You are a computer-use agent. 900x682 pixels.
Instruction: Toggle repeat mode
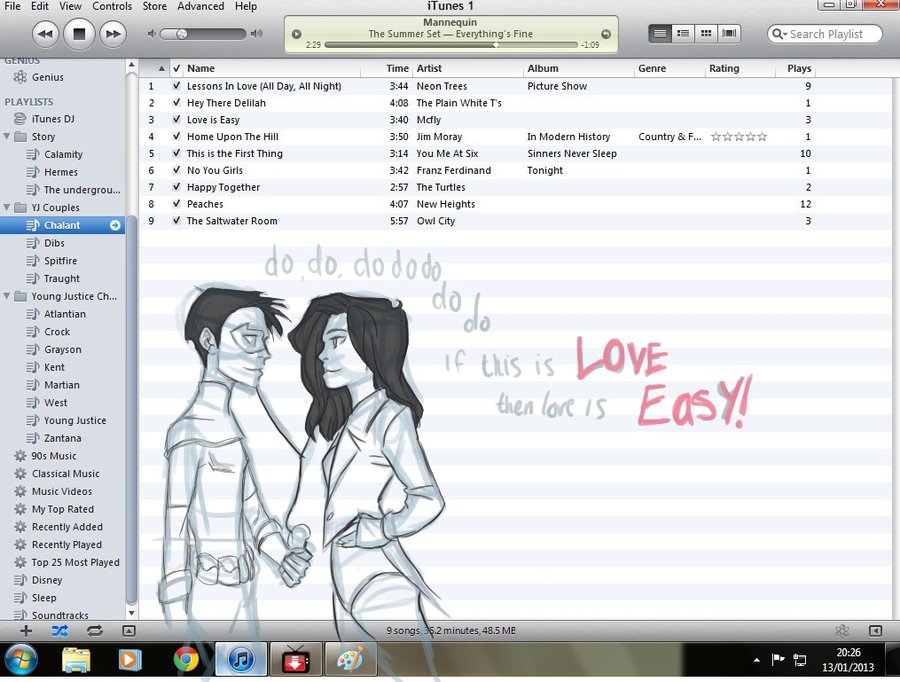(95, 631)
